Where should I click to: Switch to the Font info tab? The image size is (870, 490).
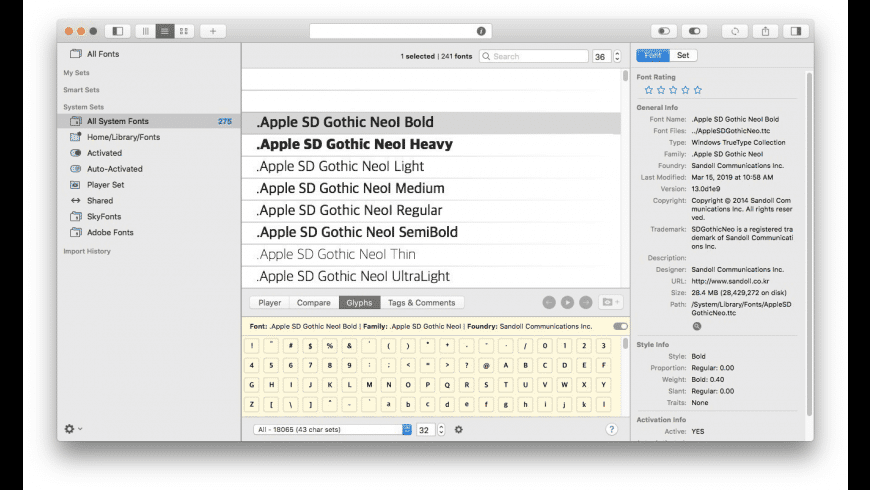(653, 55)
